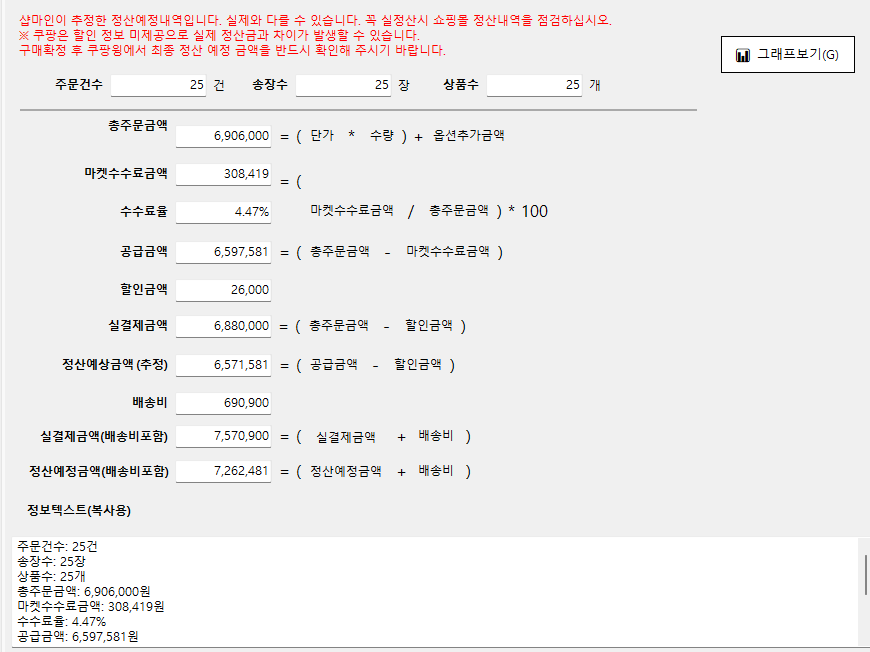Select the 마켓수수료금액 field showing 308,419
Viewport: 870px width, 652px height.
[x=223, y=174]
